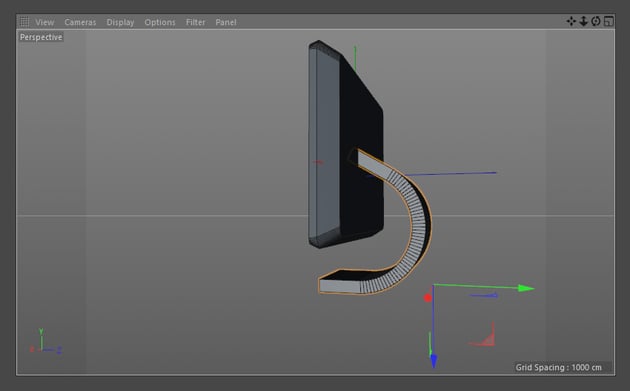Click the zoom camera arrow icon
Screen dimensions: 630x391
coord(583,21)
